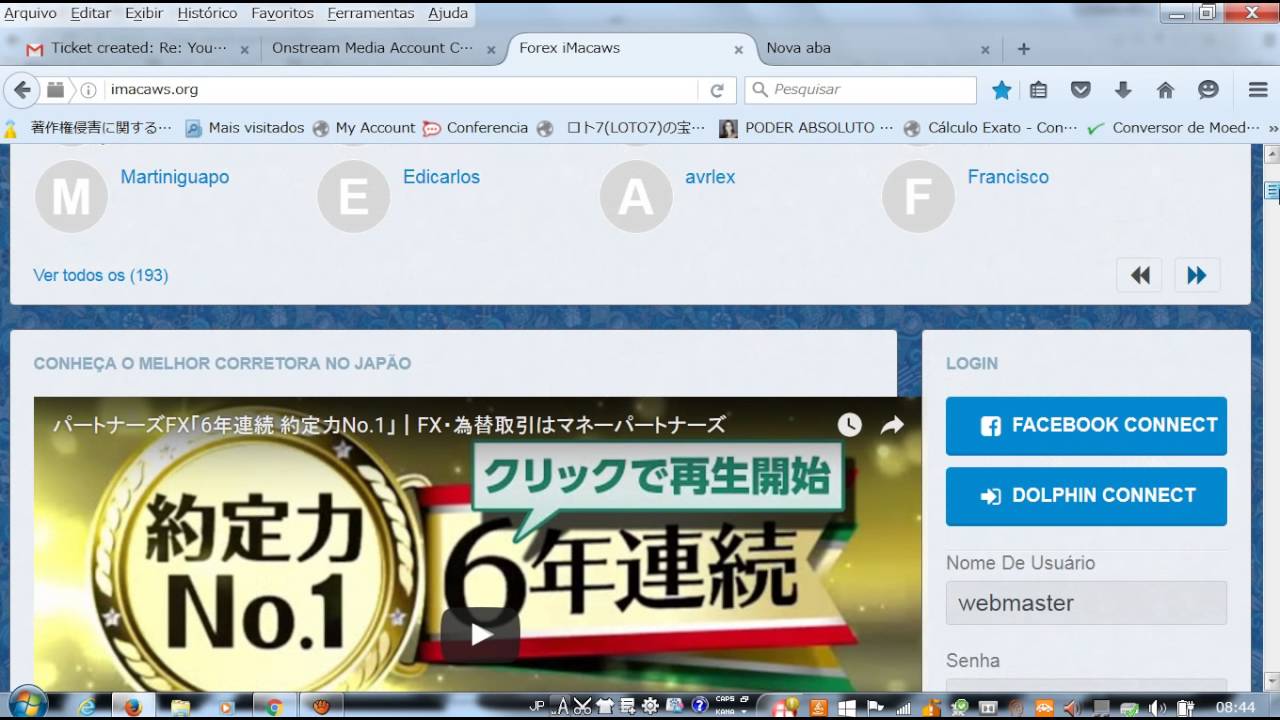Close the Onstream Media Account tab
The width and height of the screenshot is (1280, 720).
(491, 49)
